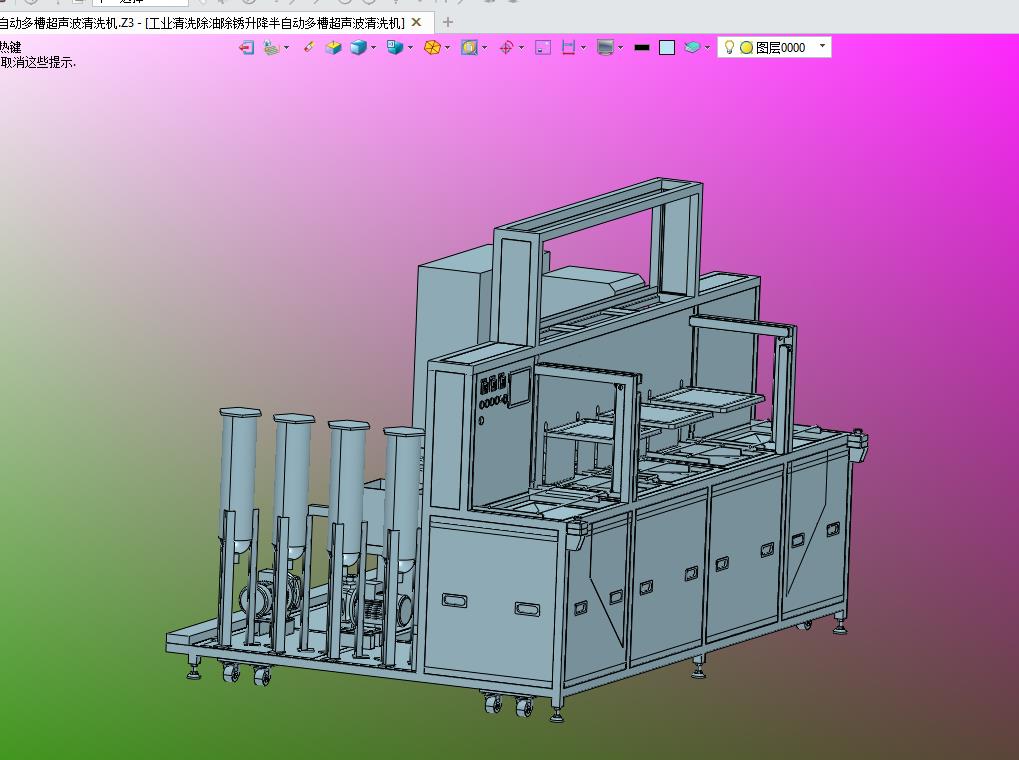Click the shaded blue cube display icon

pos(358,47)
